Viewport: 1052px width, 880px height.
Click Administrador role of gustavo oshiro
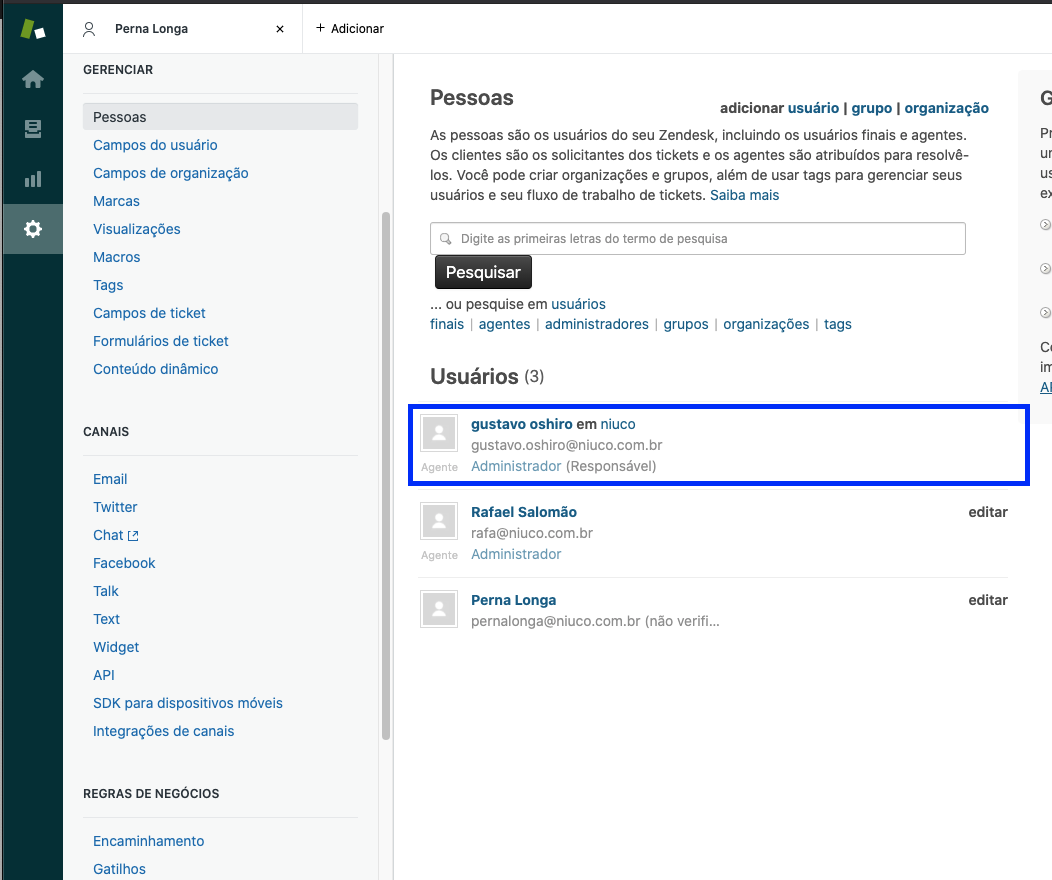point(516,466)
